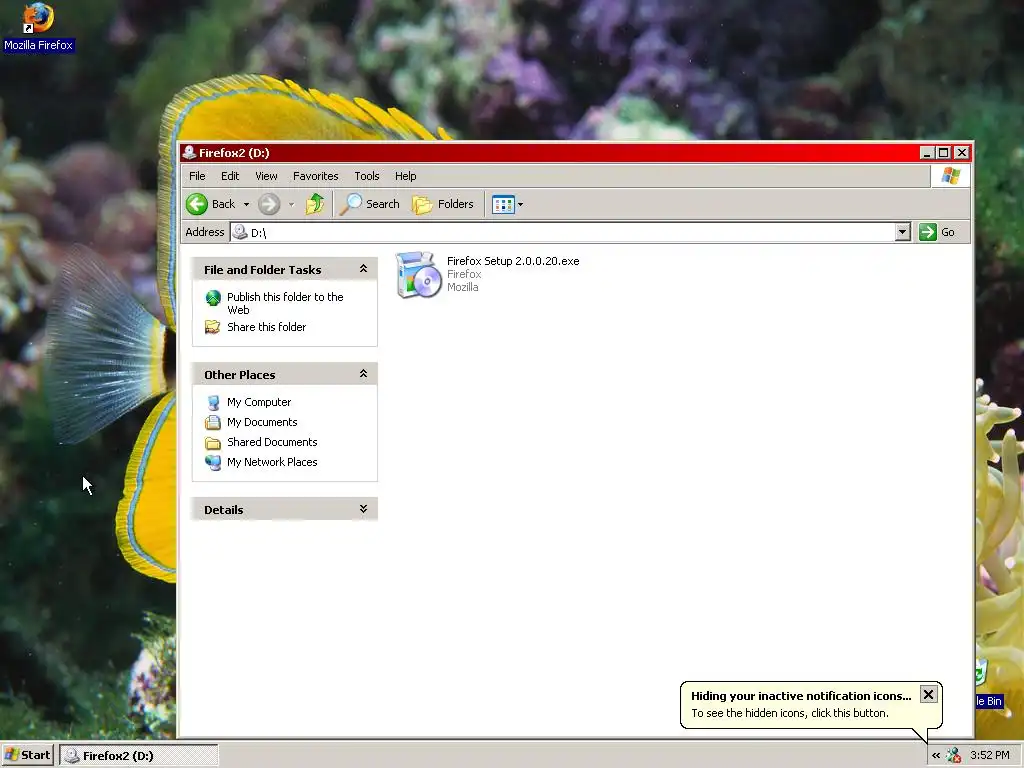
Task: Toggle the Folders pane
Action: (443, 204)
